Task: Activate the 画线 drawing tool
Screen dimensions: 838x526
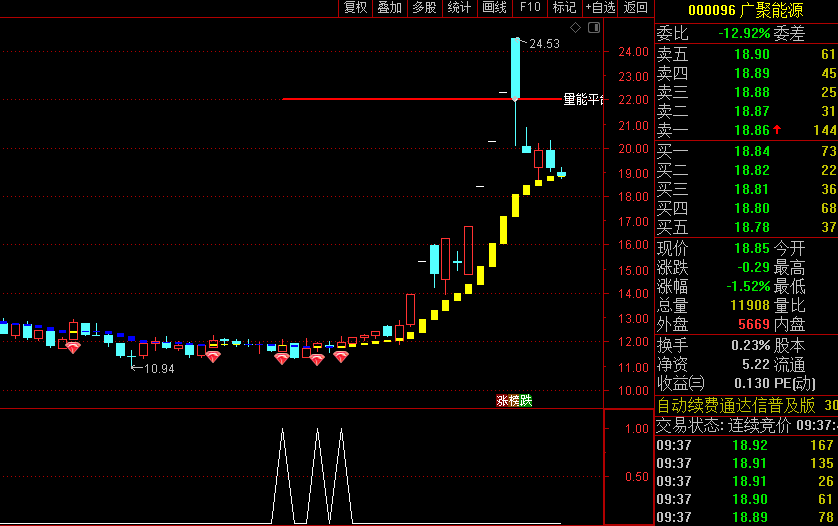Action: 494,7
